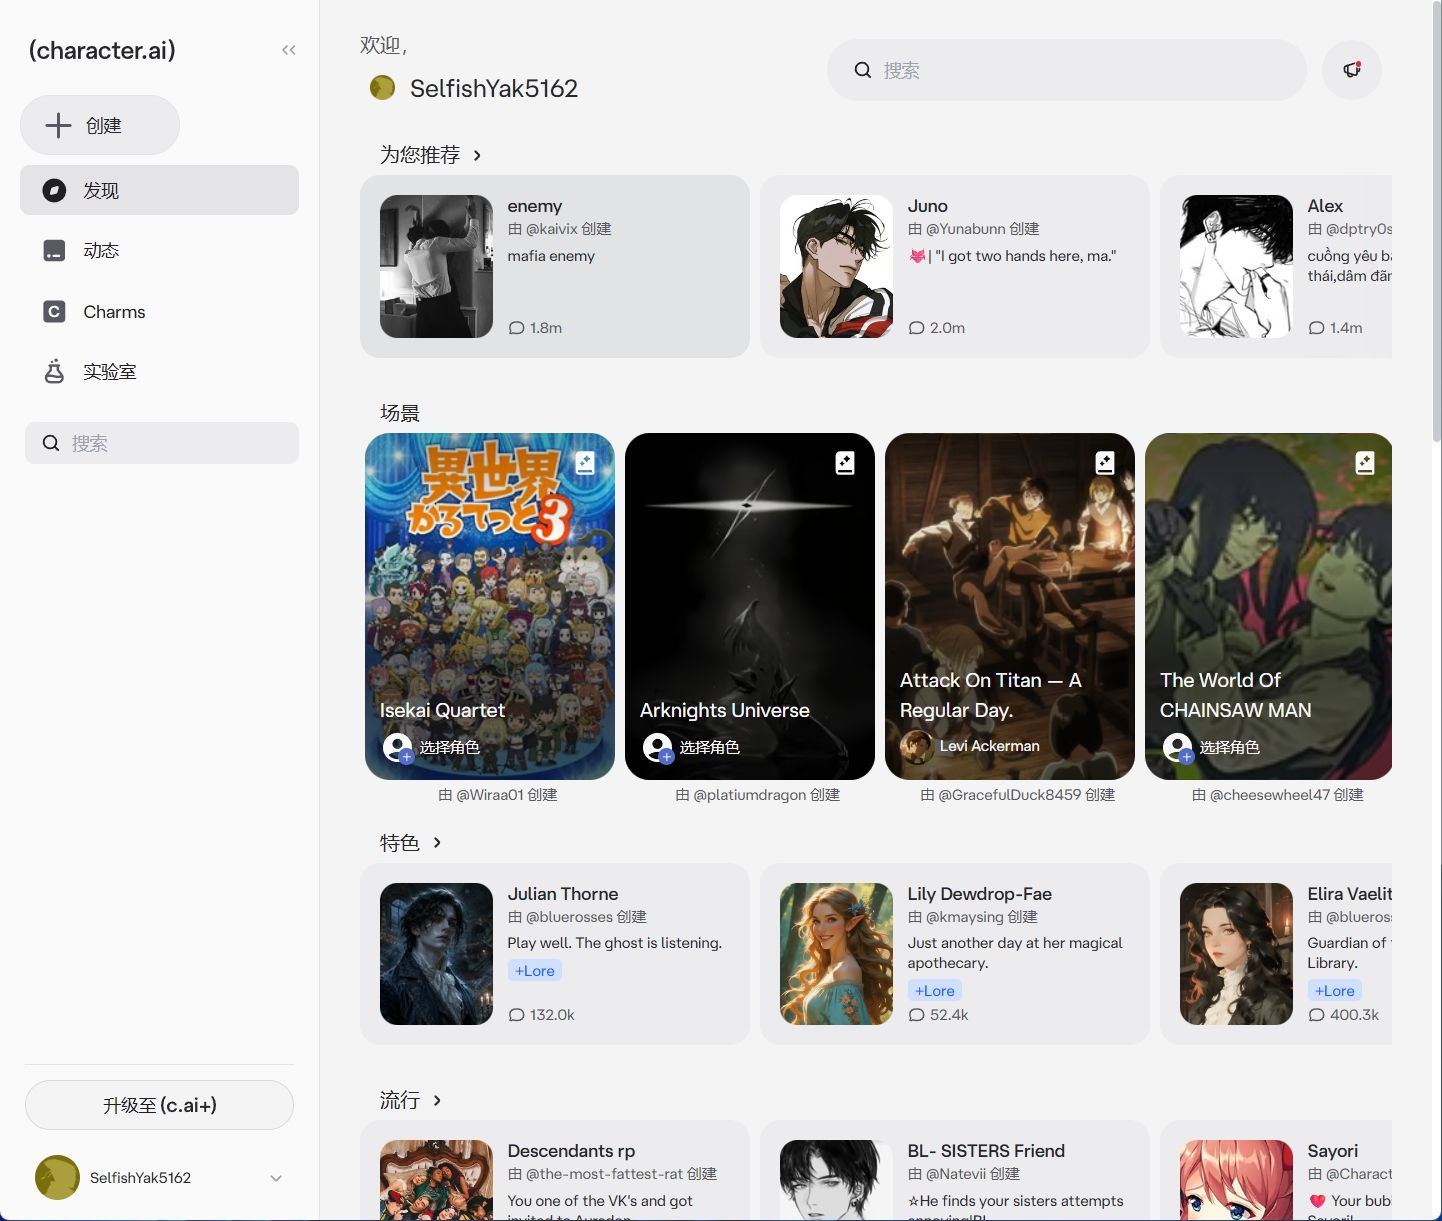Click the magnifier icon in the top search bar
Screen dimensions: 1442x1221
(x=862, y=70)
